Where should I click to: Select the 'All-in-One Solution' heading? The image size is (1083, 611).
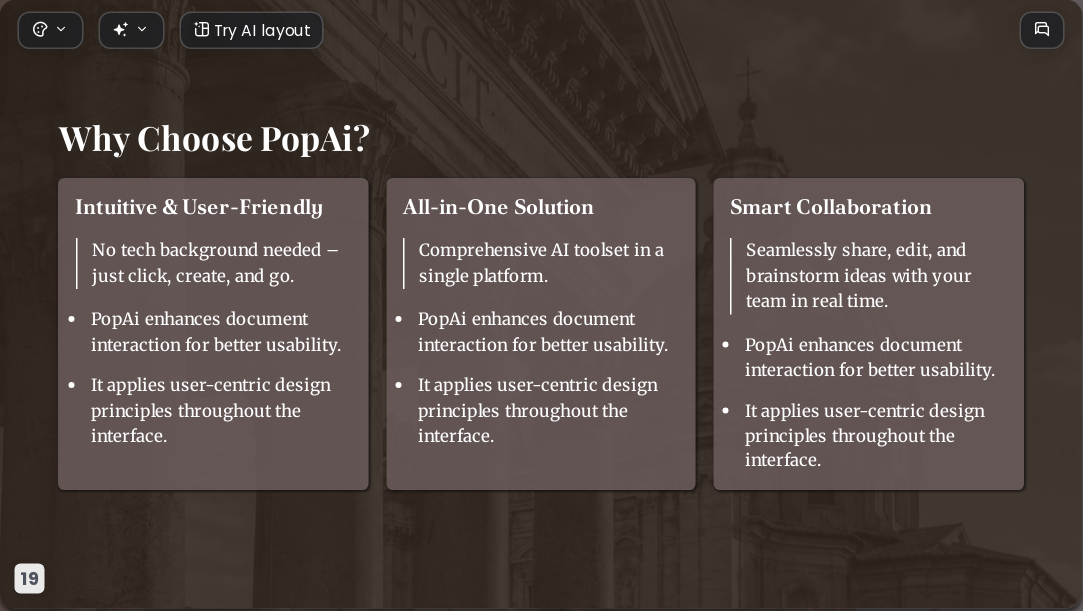[x=498, y=207]
